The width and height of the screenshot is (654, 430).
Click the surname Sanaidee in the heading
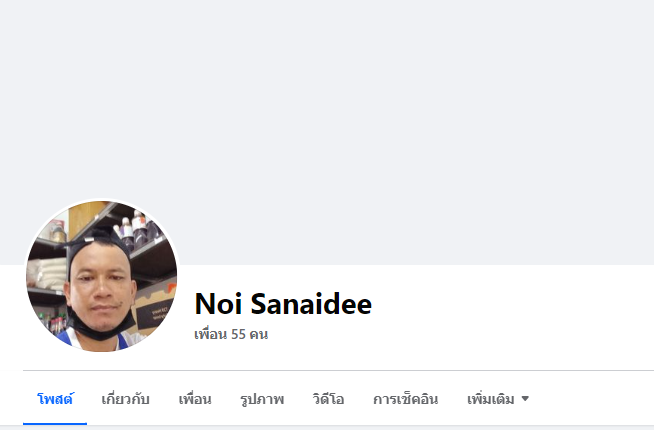tap(311, 303)
